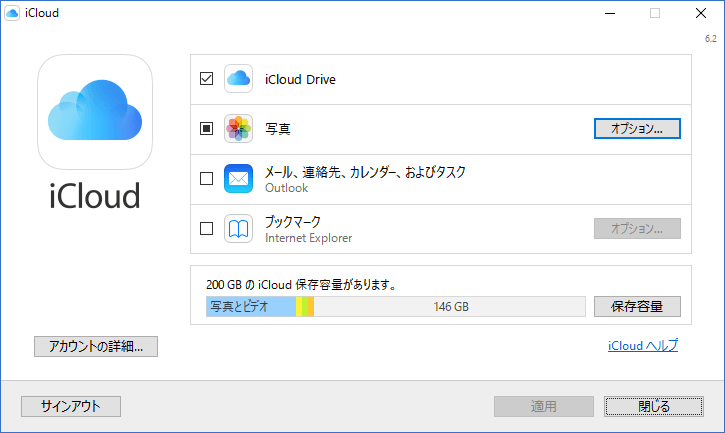Image resolution: width=725 pixels, height=433 pixels.
Task: Click the colorful Photos (写真) icon
Action: click(238, 128)
